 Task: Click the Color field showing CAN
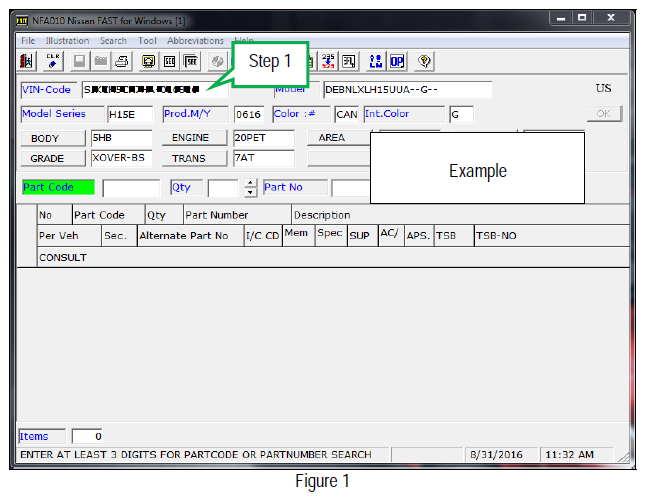pos(346,114)
